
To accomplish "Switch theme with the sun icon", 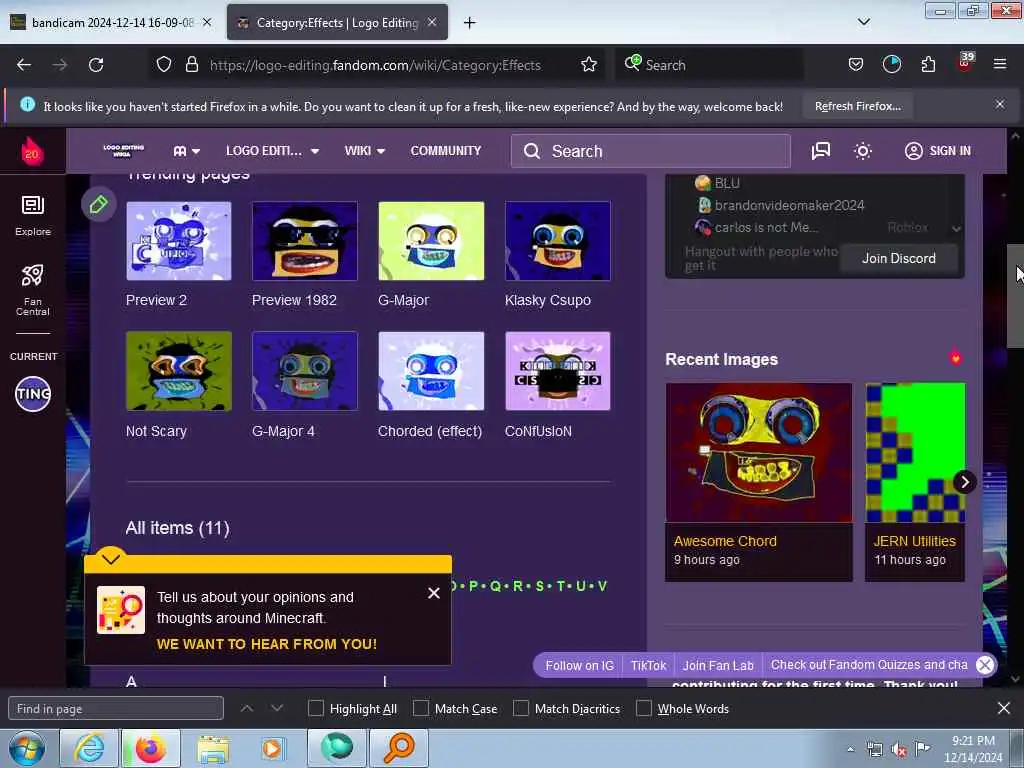I will tap(863, 151).
